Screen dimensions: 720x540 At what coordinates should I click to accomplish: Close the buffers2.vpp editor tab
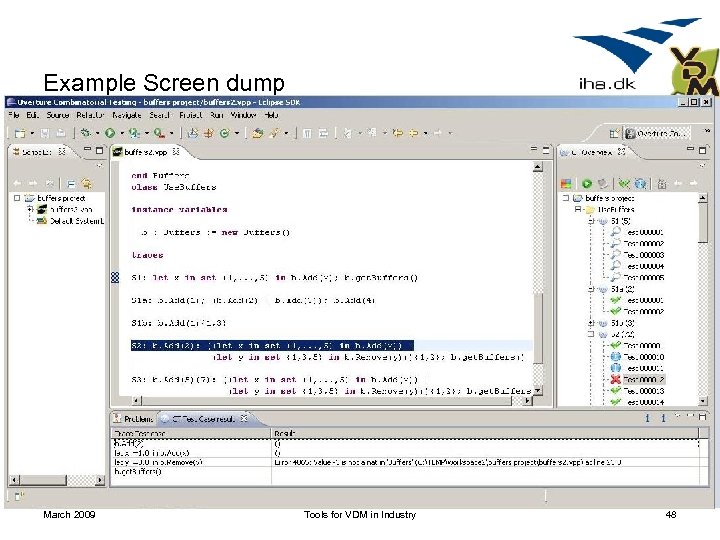(175, 152)
